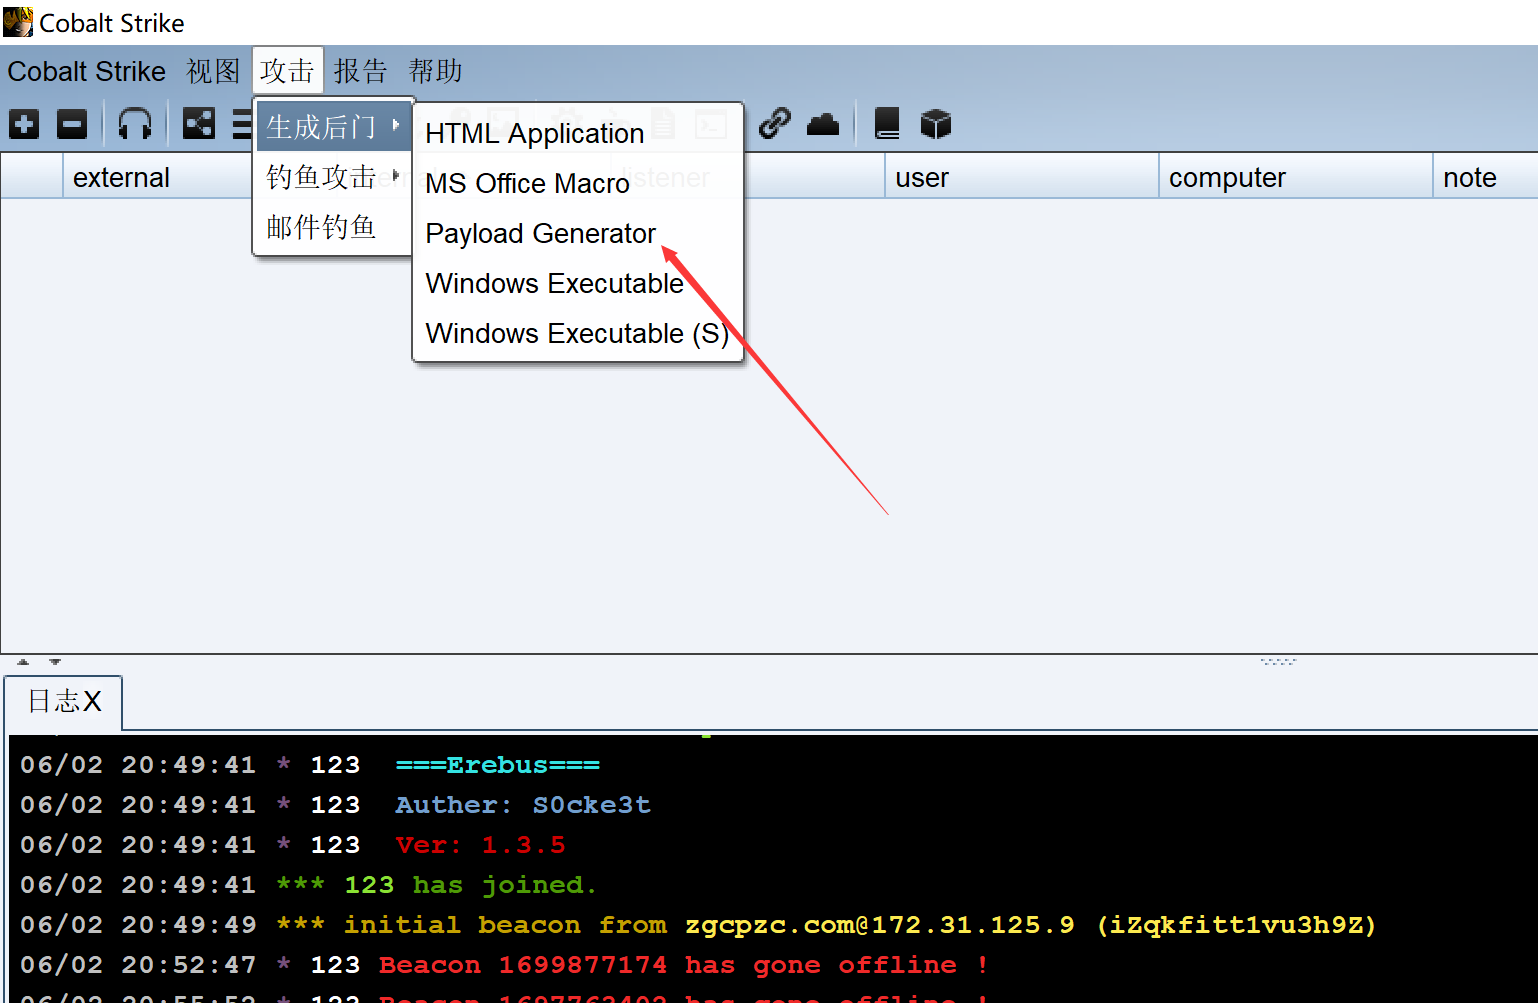Viewport: 1538px width, 1003px height.
Task: Open help via the book icon
Action: [x=887, y=124]
